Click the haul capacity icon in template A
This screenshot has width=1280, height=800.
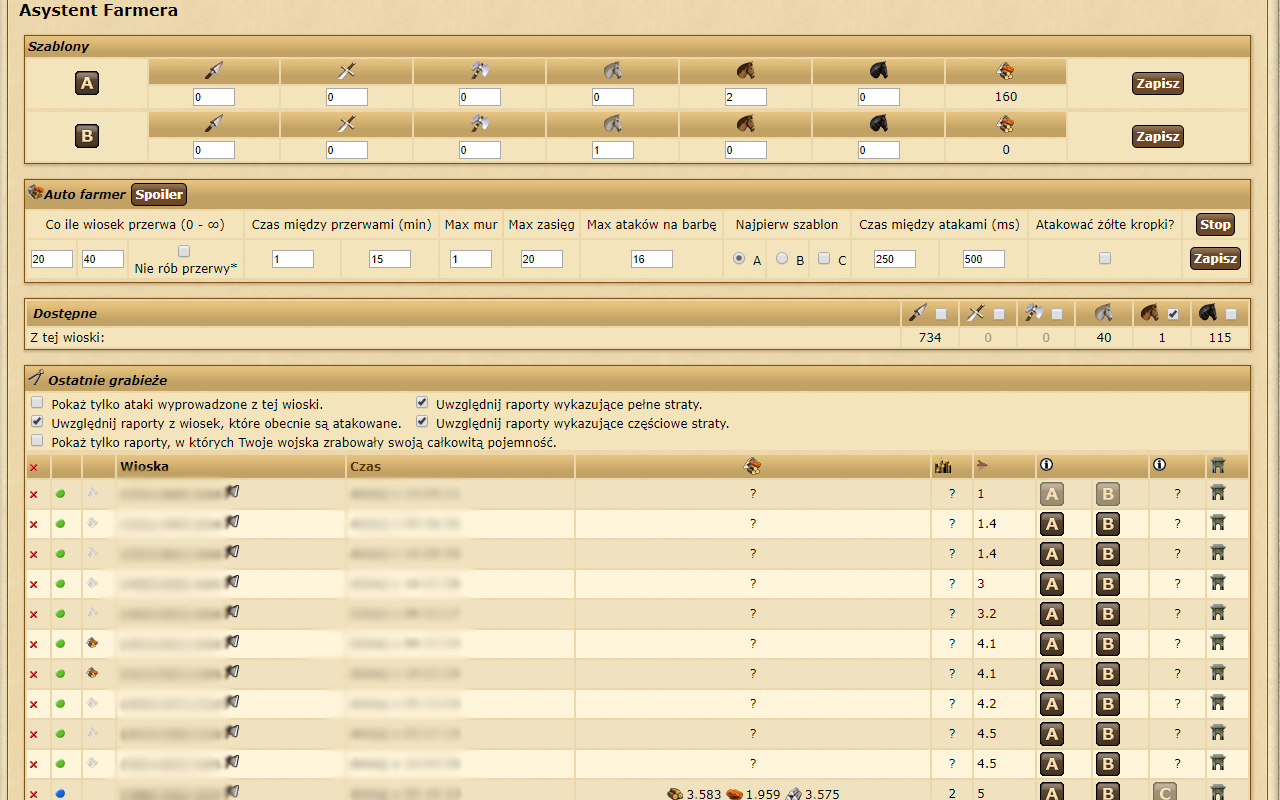click(1006, 71)
